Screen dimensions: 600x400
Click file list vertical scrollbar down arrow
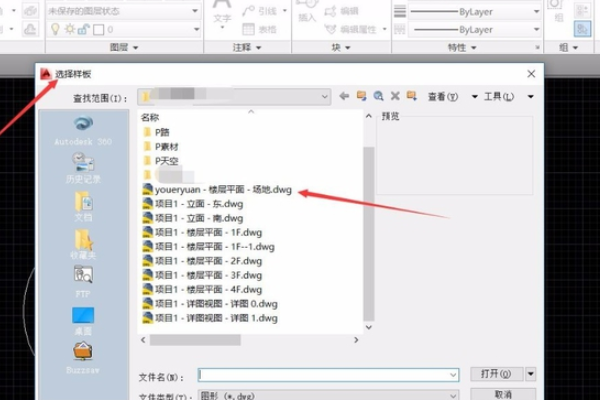pyautogui.click(x=368, y=327)
